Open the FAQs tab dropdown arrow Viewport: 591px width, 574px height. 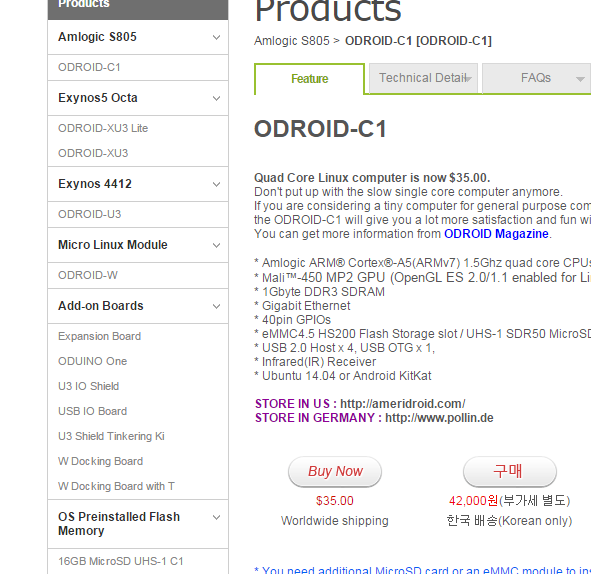point(580,79)
